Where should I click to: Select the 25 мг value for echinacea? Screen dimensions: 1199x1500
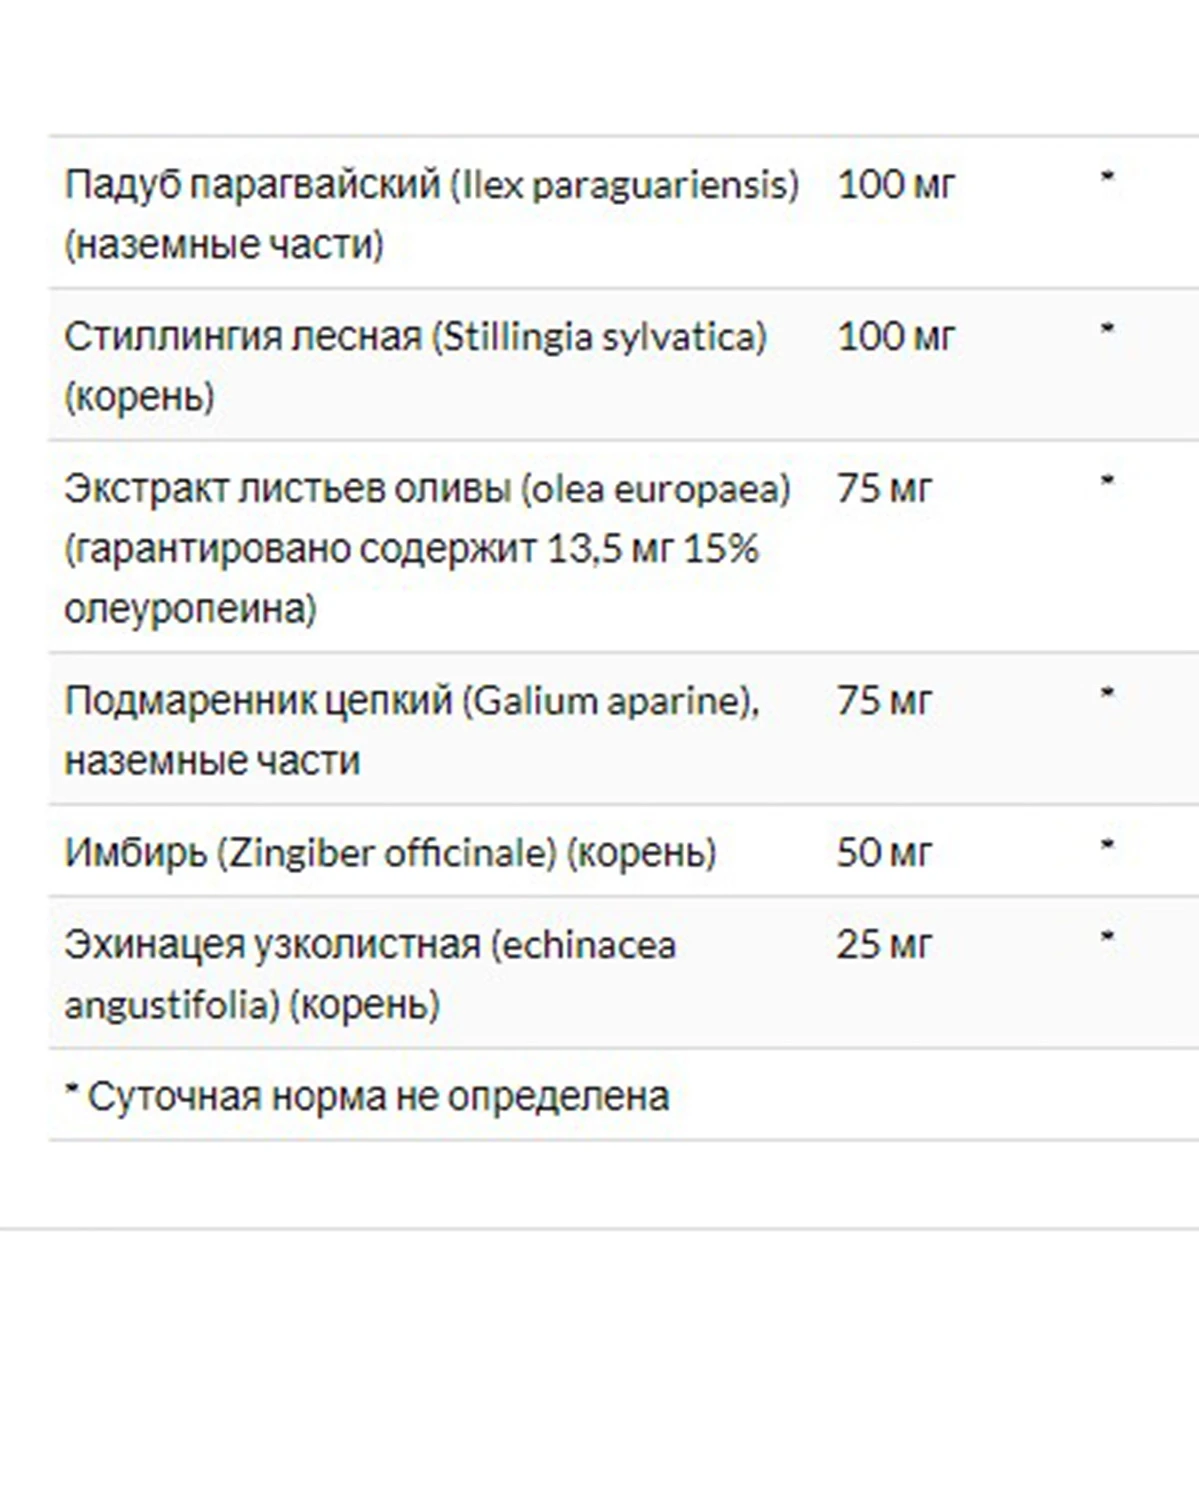tap(884, 944)
